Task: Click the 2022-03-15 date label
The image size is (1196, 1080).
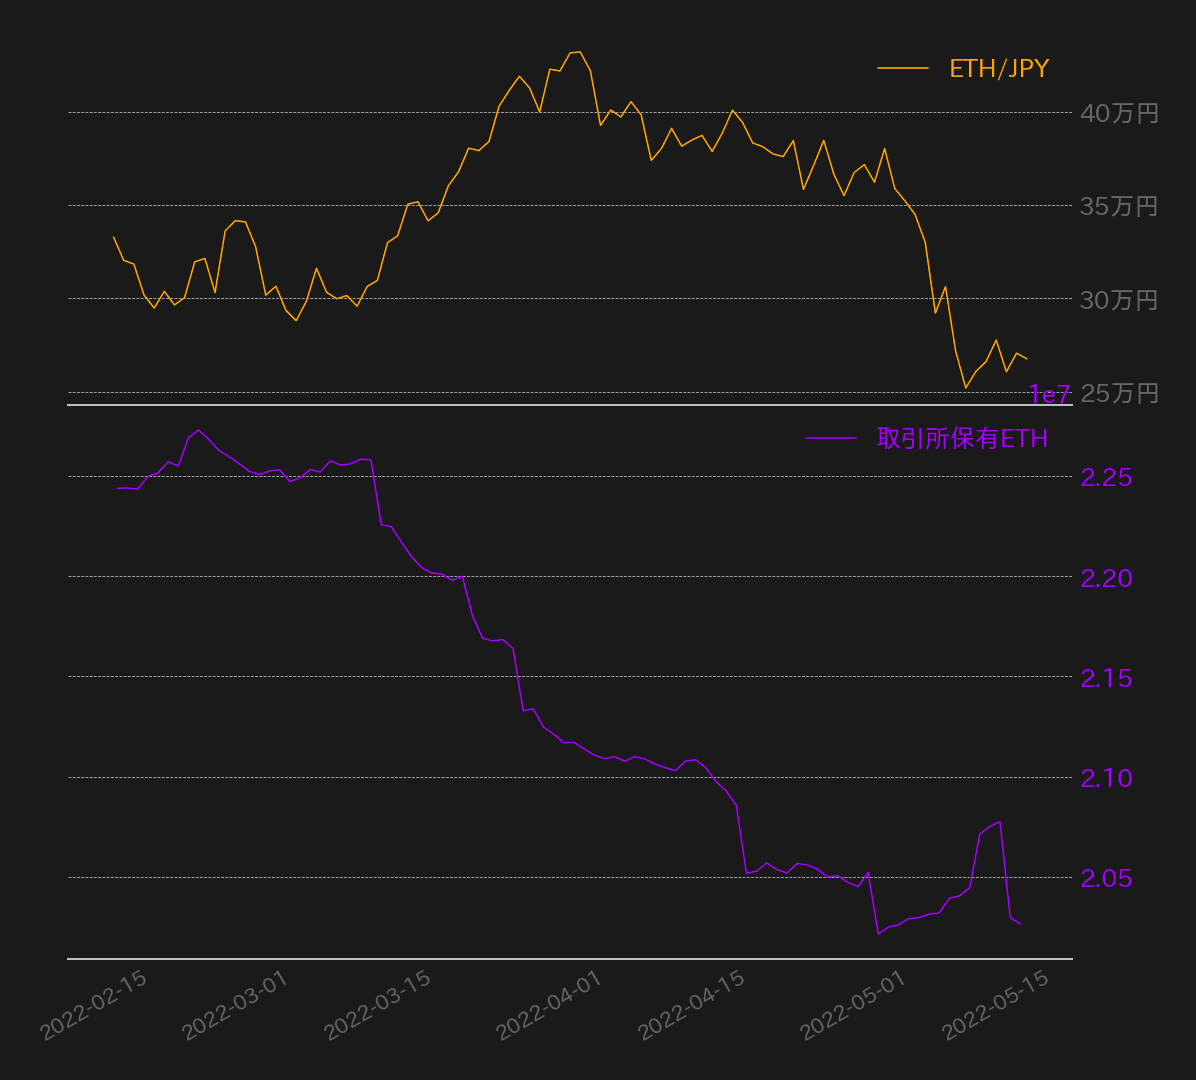Action: click(378, 1005)
